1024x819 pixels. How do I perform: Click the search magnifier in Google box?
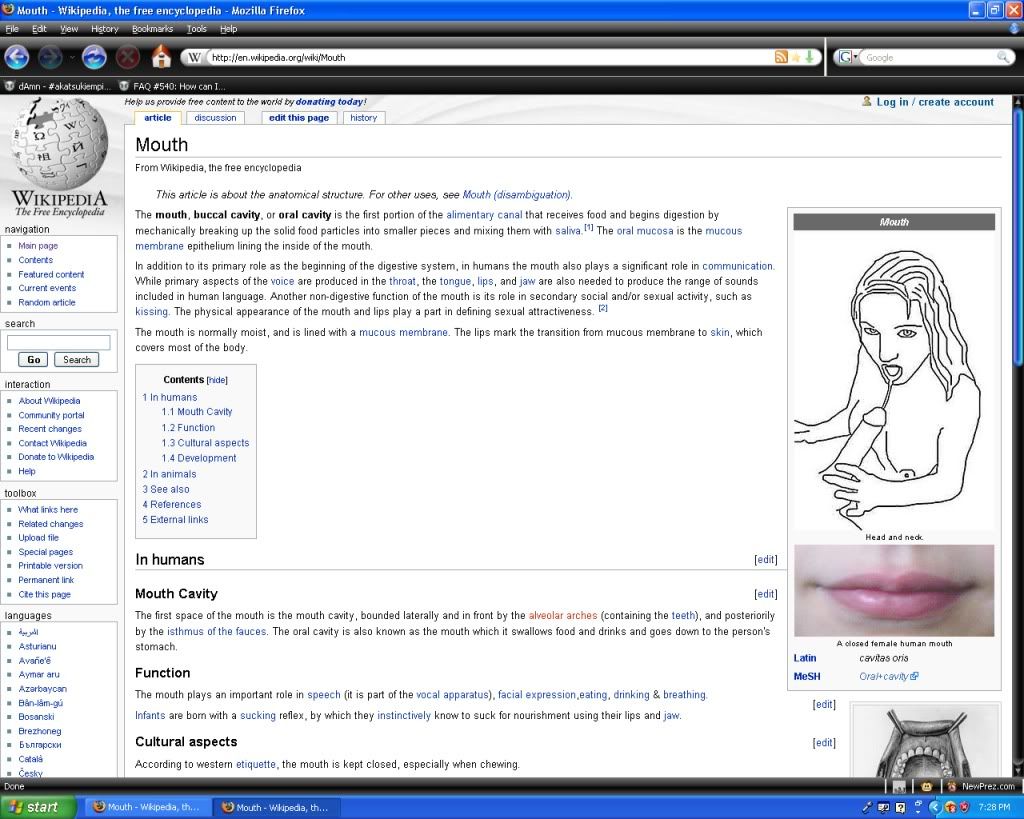tap(1003, 57)
